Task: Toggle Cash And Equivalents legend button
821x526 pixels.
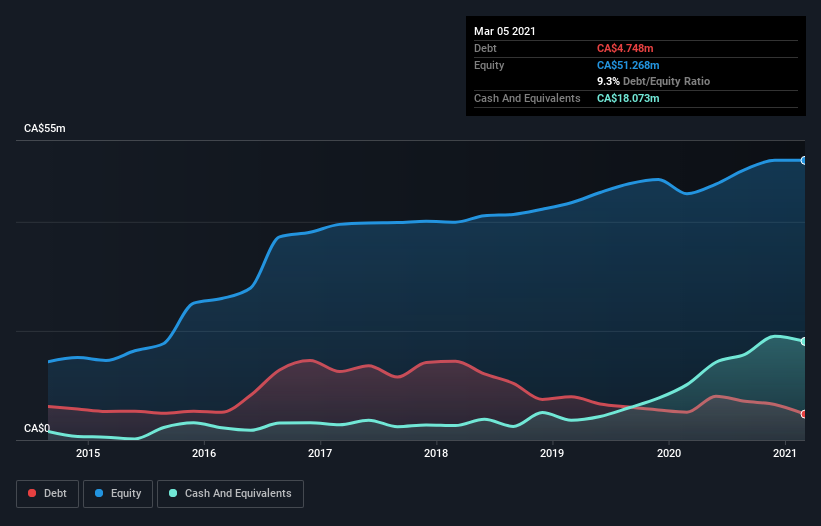Action: tap(230, 494)
